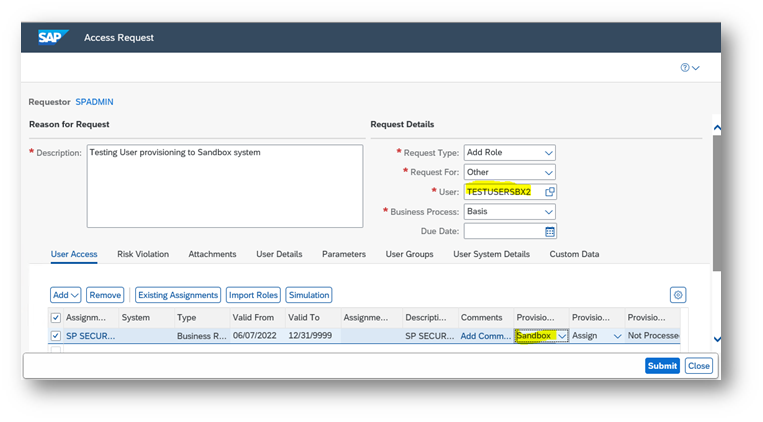Switch to the Risk Violation tab
Viewport: 763px width, 422px height.
143,255
